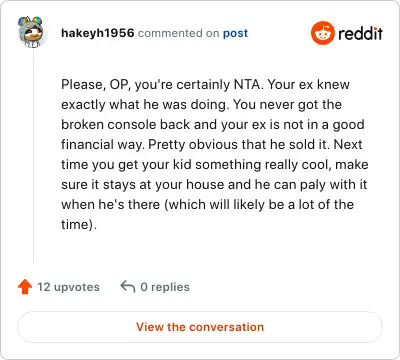
Task: Open the "0 replies" label
Action: coord(165,287)
